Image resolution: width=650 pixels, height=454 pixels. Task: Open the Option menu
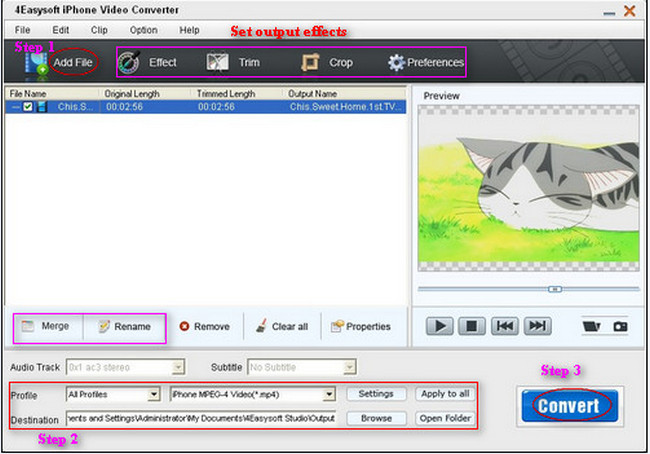143,30
